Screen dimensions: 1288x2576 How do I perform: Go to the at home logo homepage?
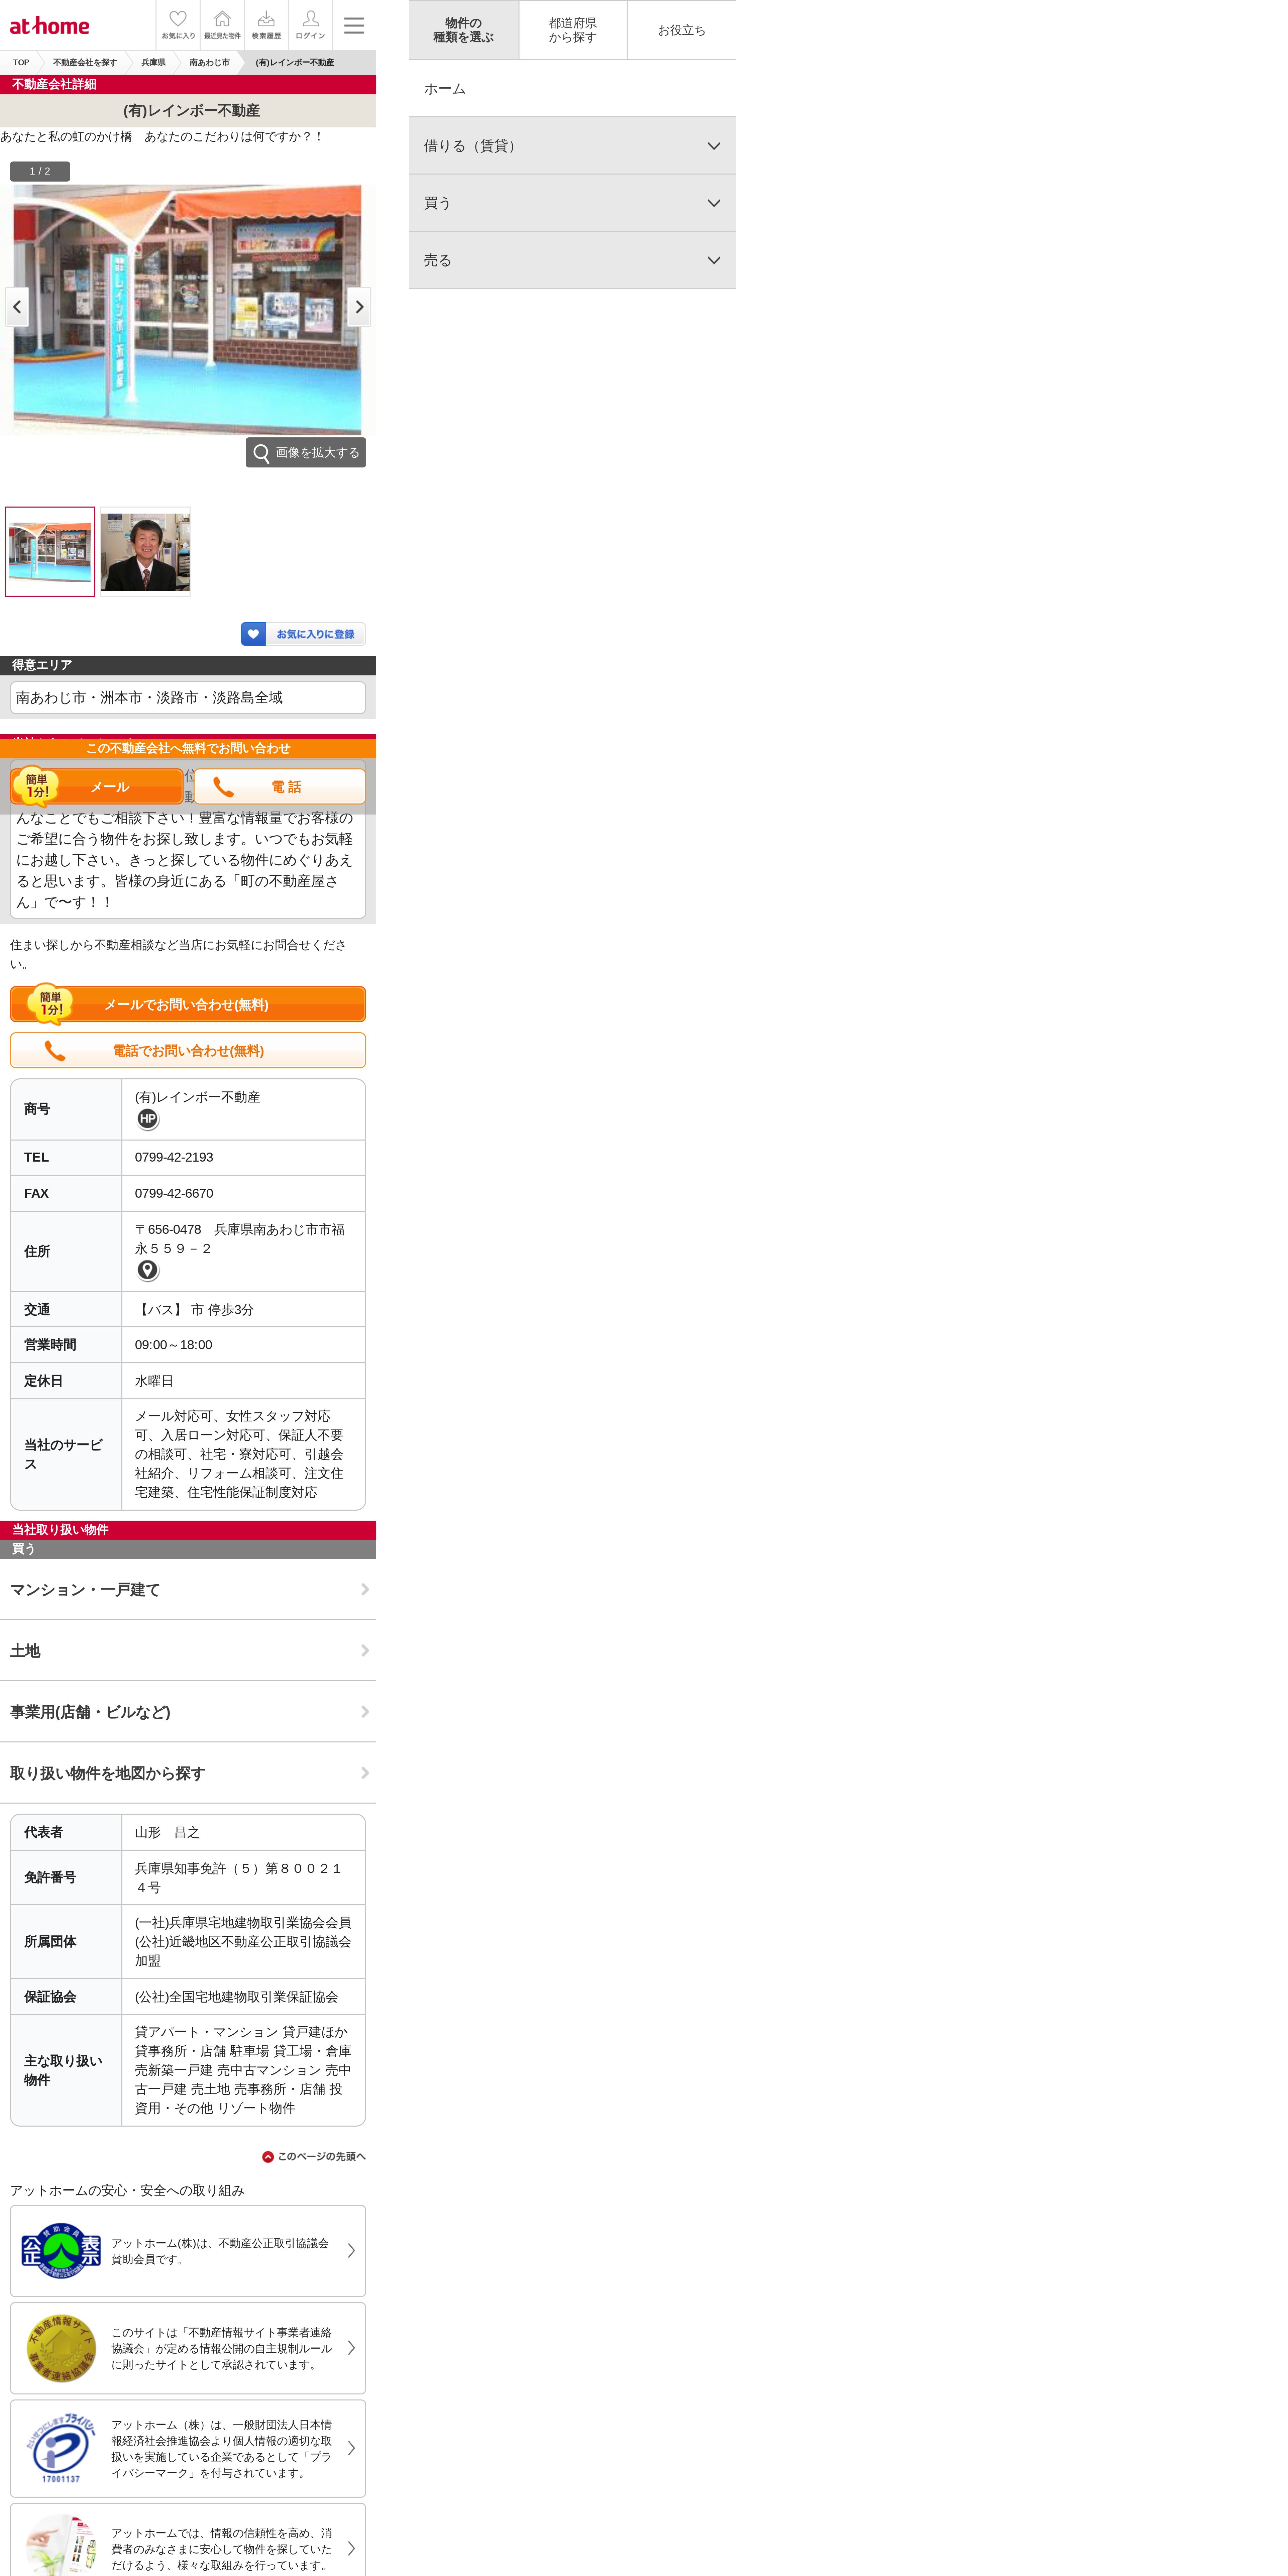click(x=50, y=26)
